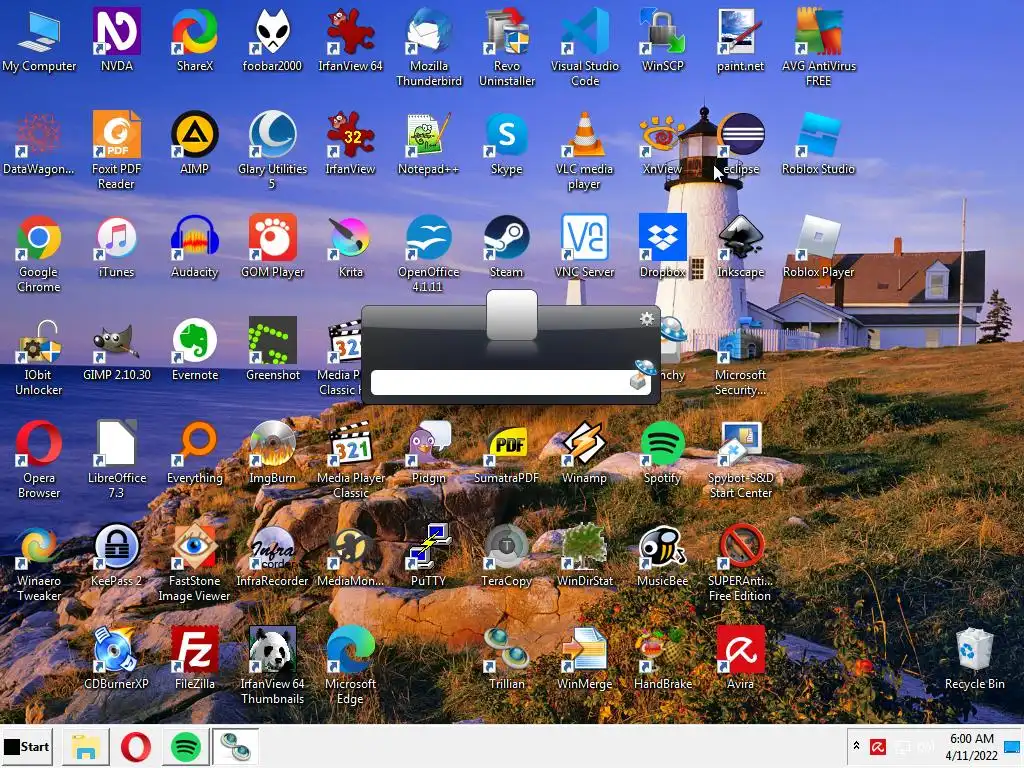Click the Skype desktop shortcut
1024x768 pixels.
[507, 142]
